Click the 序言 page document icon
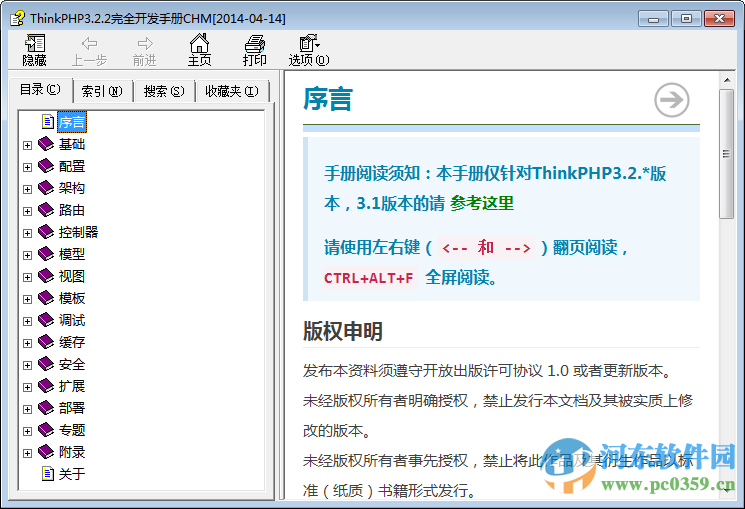 point(48,122)
